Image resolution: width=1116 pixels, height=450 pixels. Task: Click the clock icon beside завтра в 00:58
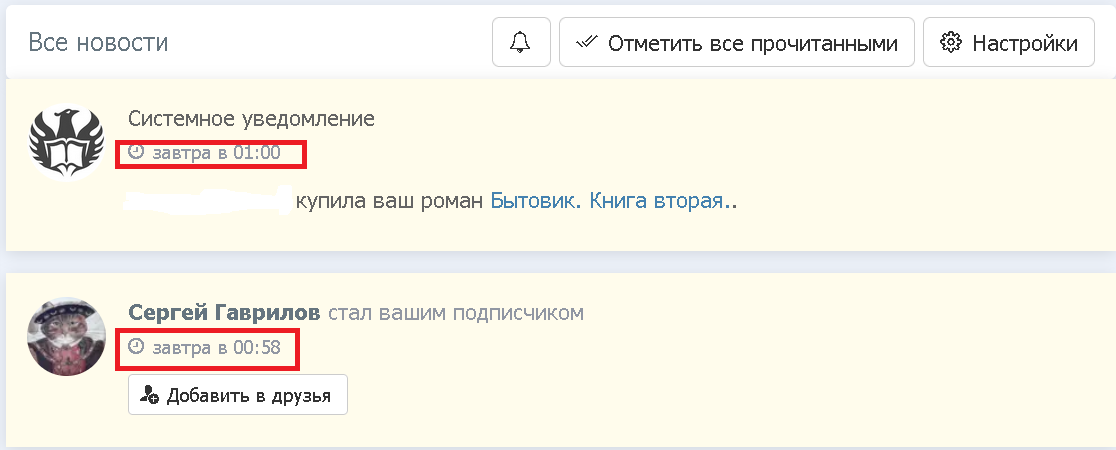tap(137, 348)
